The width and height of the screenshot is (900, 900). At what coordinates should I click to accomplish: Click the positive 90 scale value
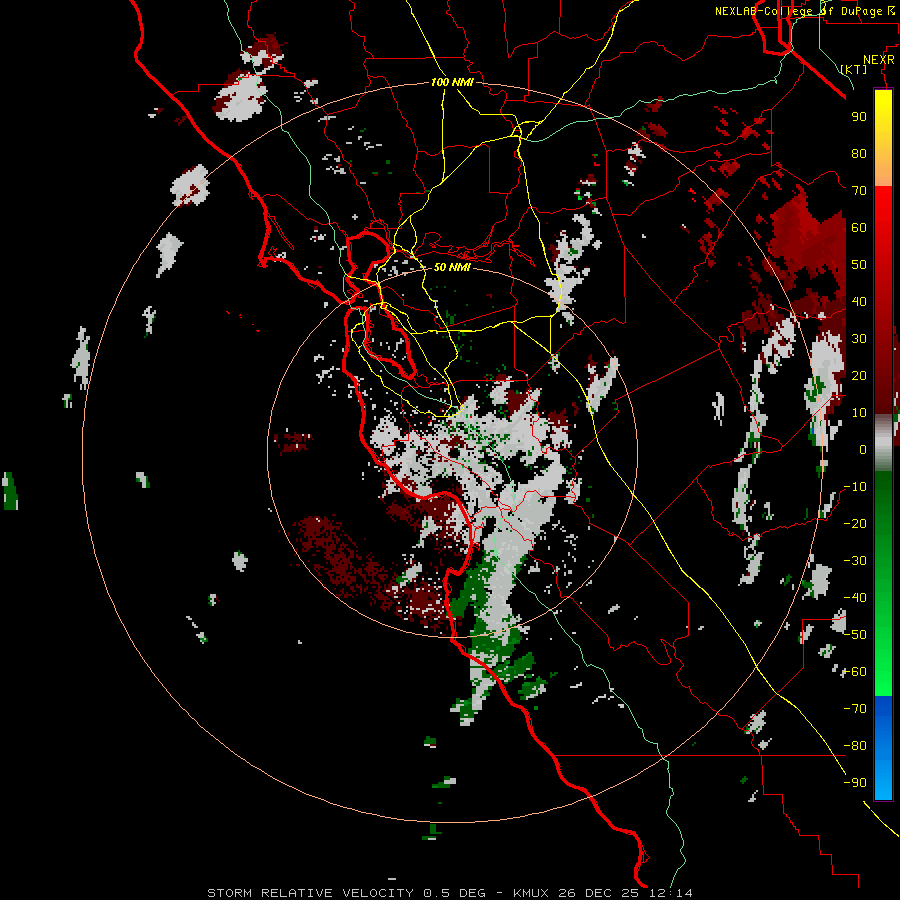click(859, 117)
